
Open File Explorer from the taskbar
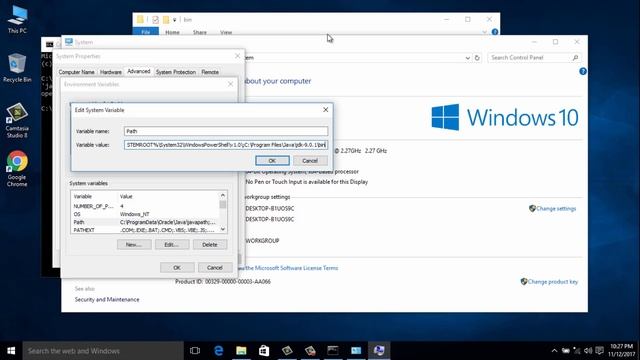(x=241, y=351)
